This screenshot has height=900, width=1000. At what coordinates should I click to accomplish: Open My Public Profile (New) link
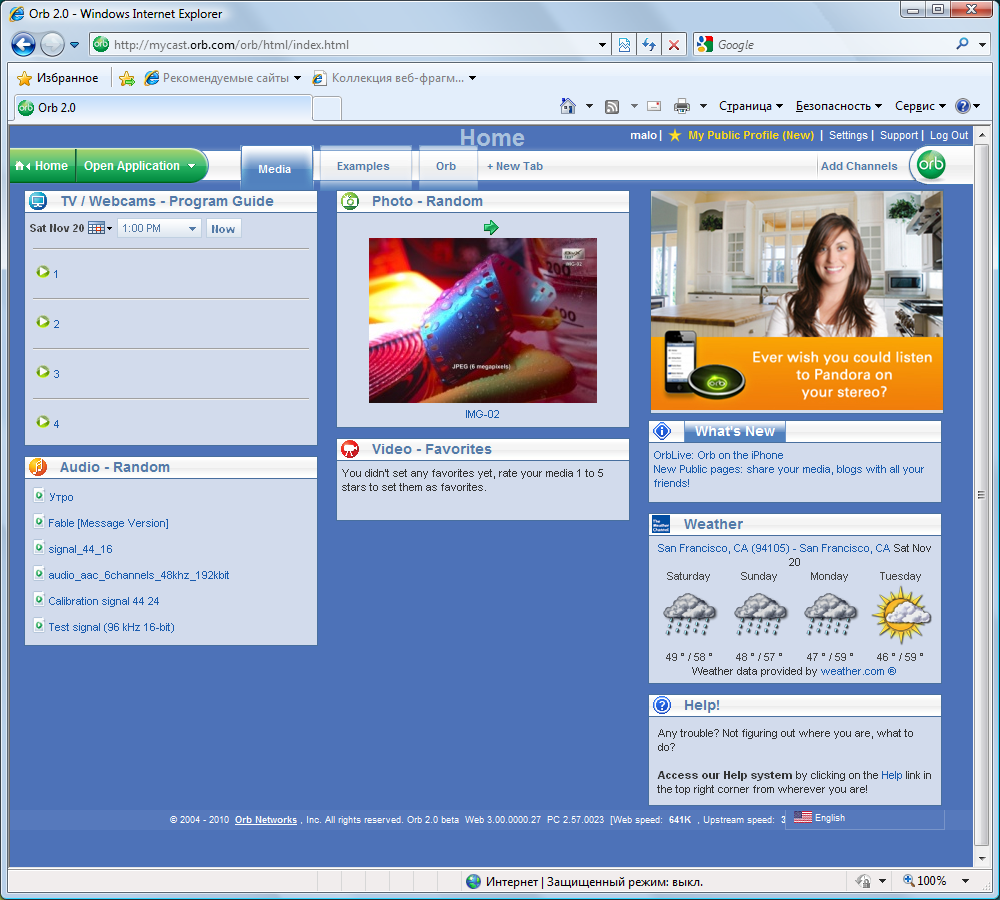[751, 135]
